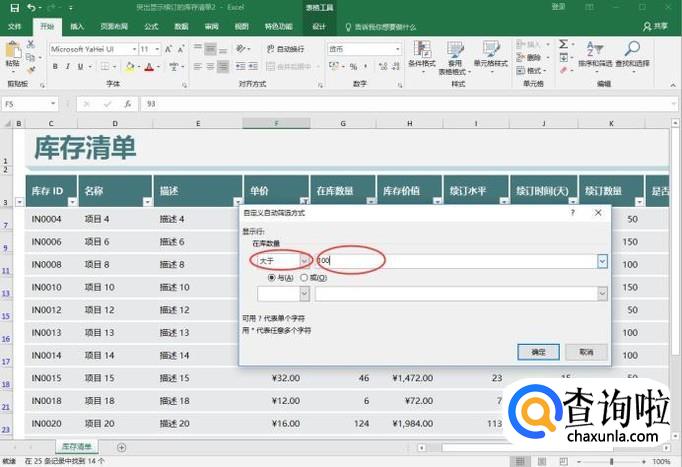This screenshot has width=682, height=467.
Task: Select the 库存清单 sheet tab
Action: pyautogui.click(x=77, y=447)
